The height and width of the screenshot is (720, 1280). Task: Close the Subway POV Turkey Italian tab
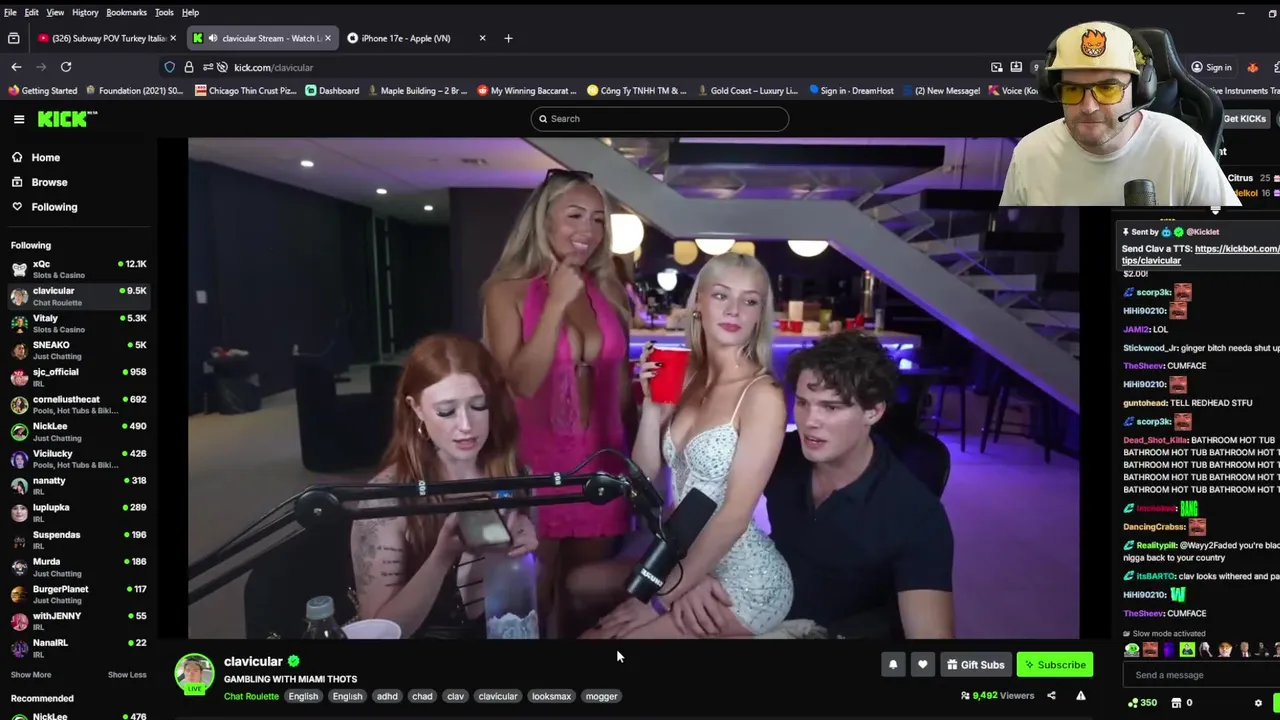pos(173,38)
